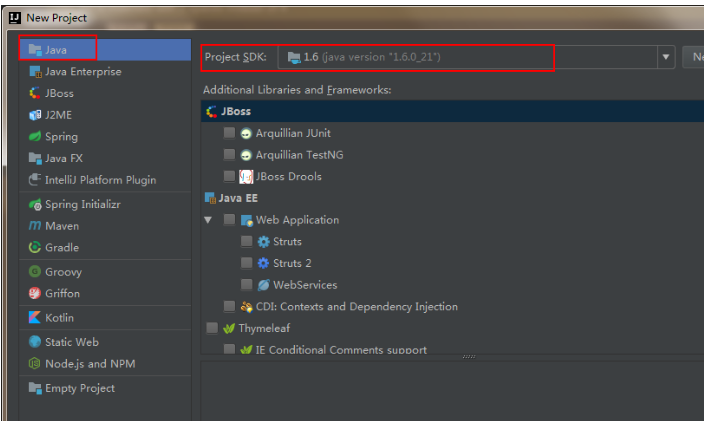Select the Java project type icon
The image size is (704, 421).
point(35,49)
